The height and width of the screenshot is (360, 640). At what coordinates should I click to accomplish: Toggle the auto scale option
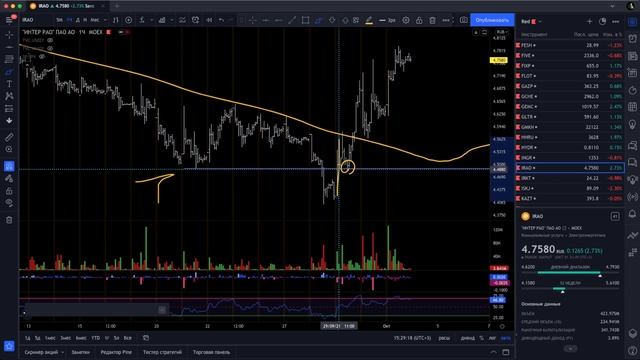[x=506, y=338]
